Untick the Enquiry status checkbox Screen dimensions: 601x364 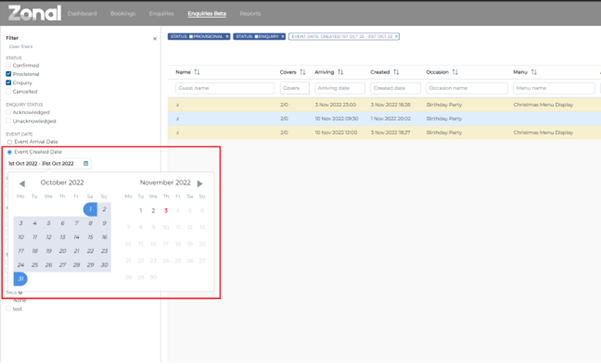point(8,83)
